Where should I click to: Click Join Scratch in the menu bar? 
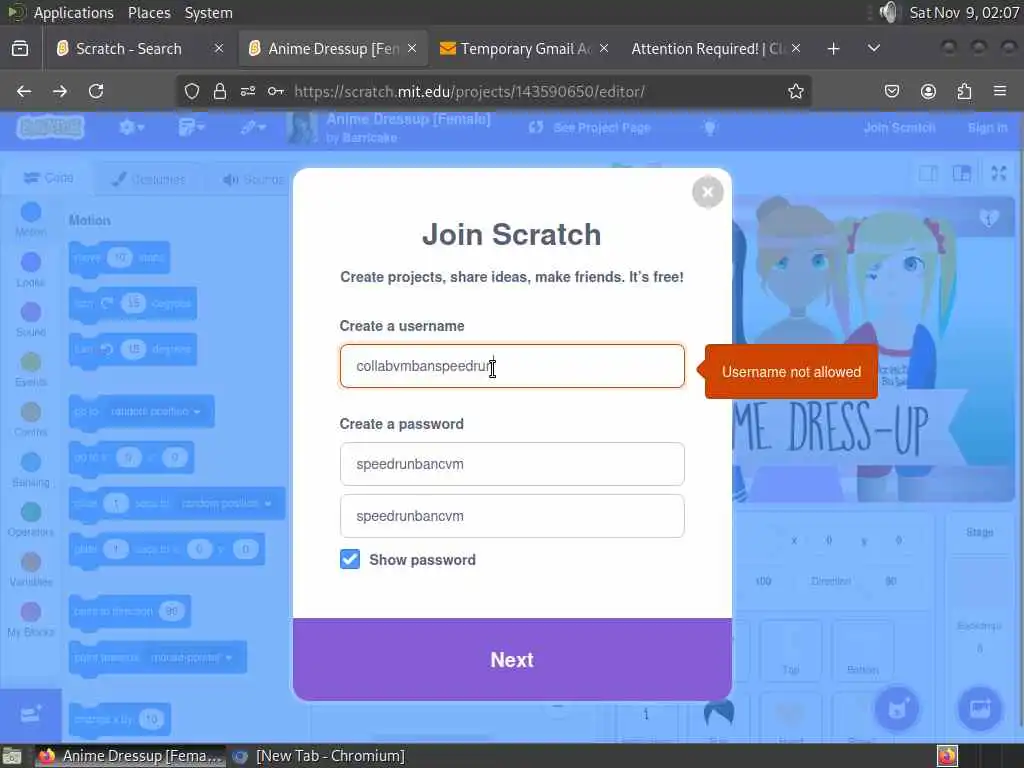click(x=899, y=127)
